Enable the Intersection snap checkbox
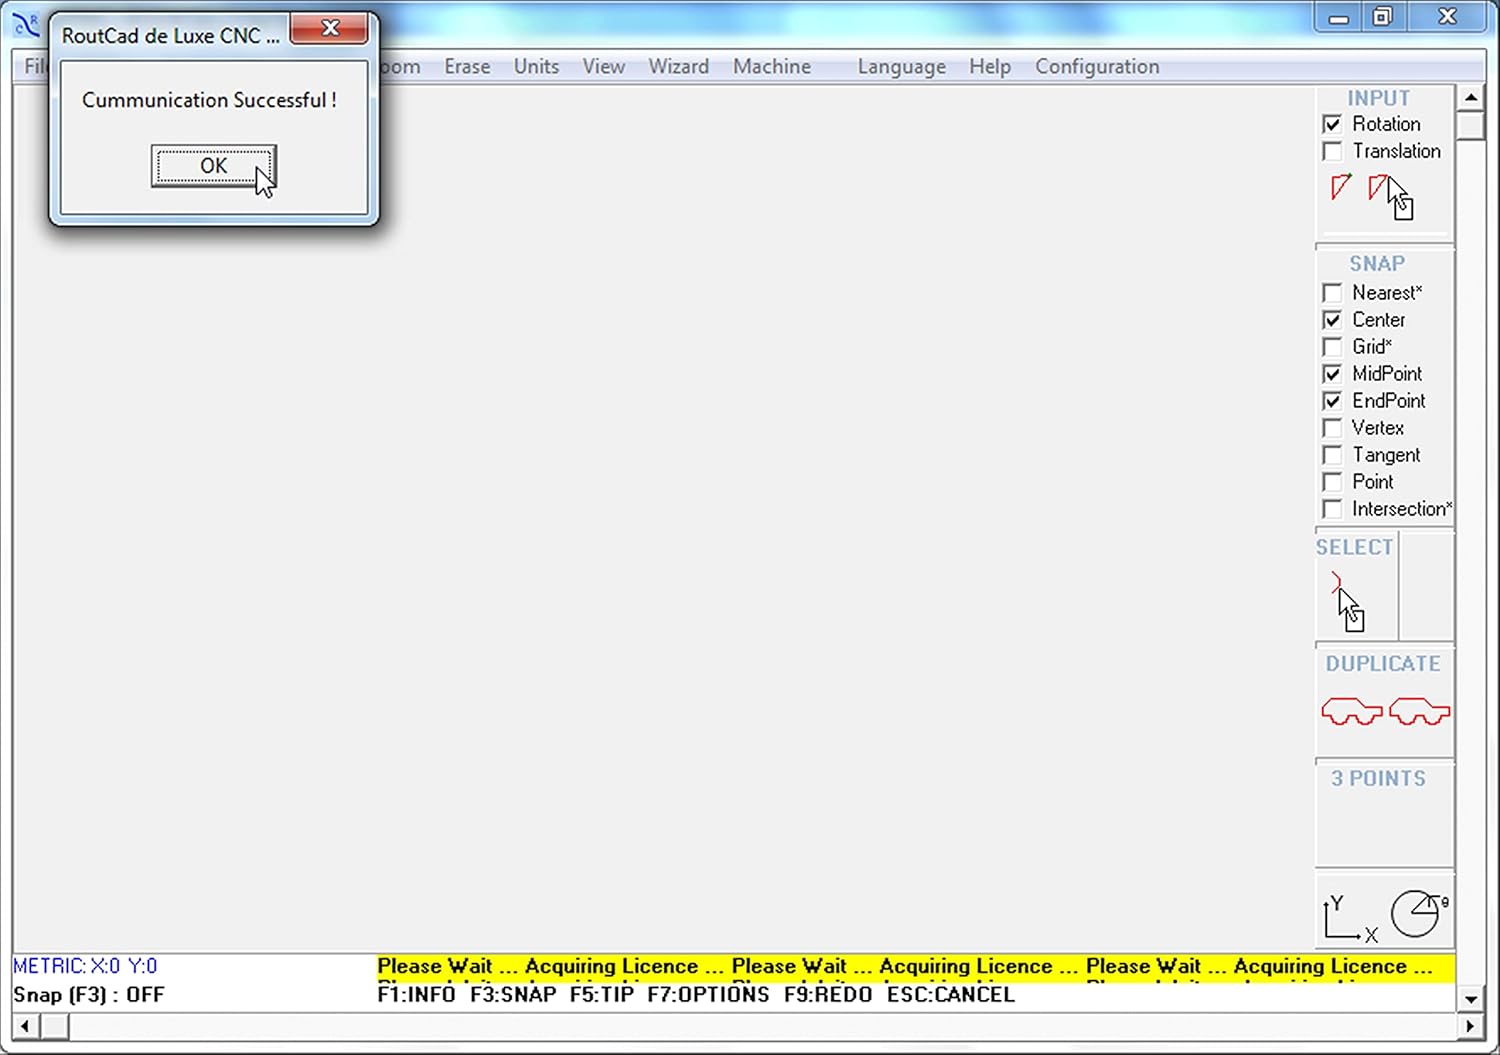1500x1055 pixels. point(1332,509)
